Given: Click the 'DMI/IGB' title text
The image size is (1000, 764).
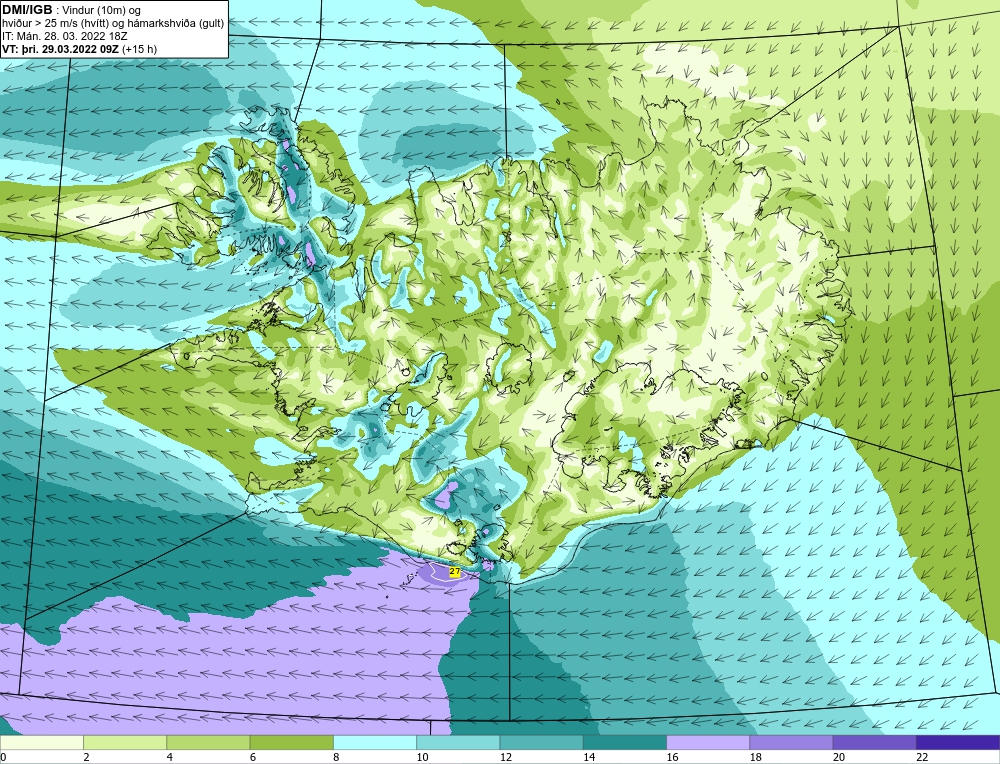Looking at the screenshot, I should (27, 10).
